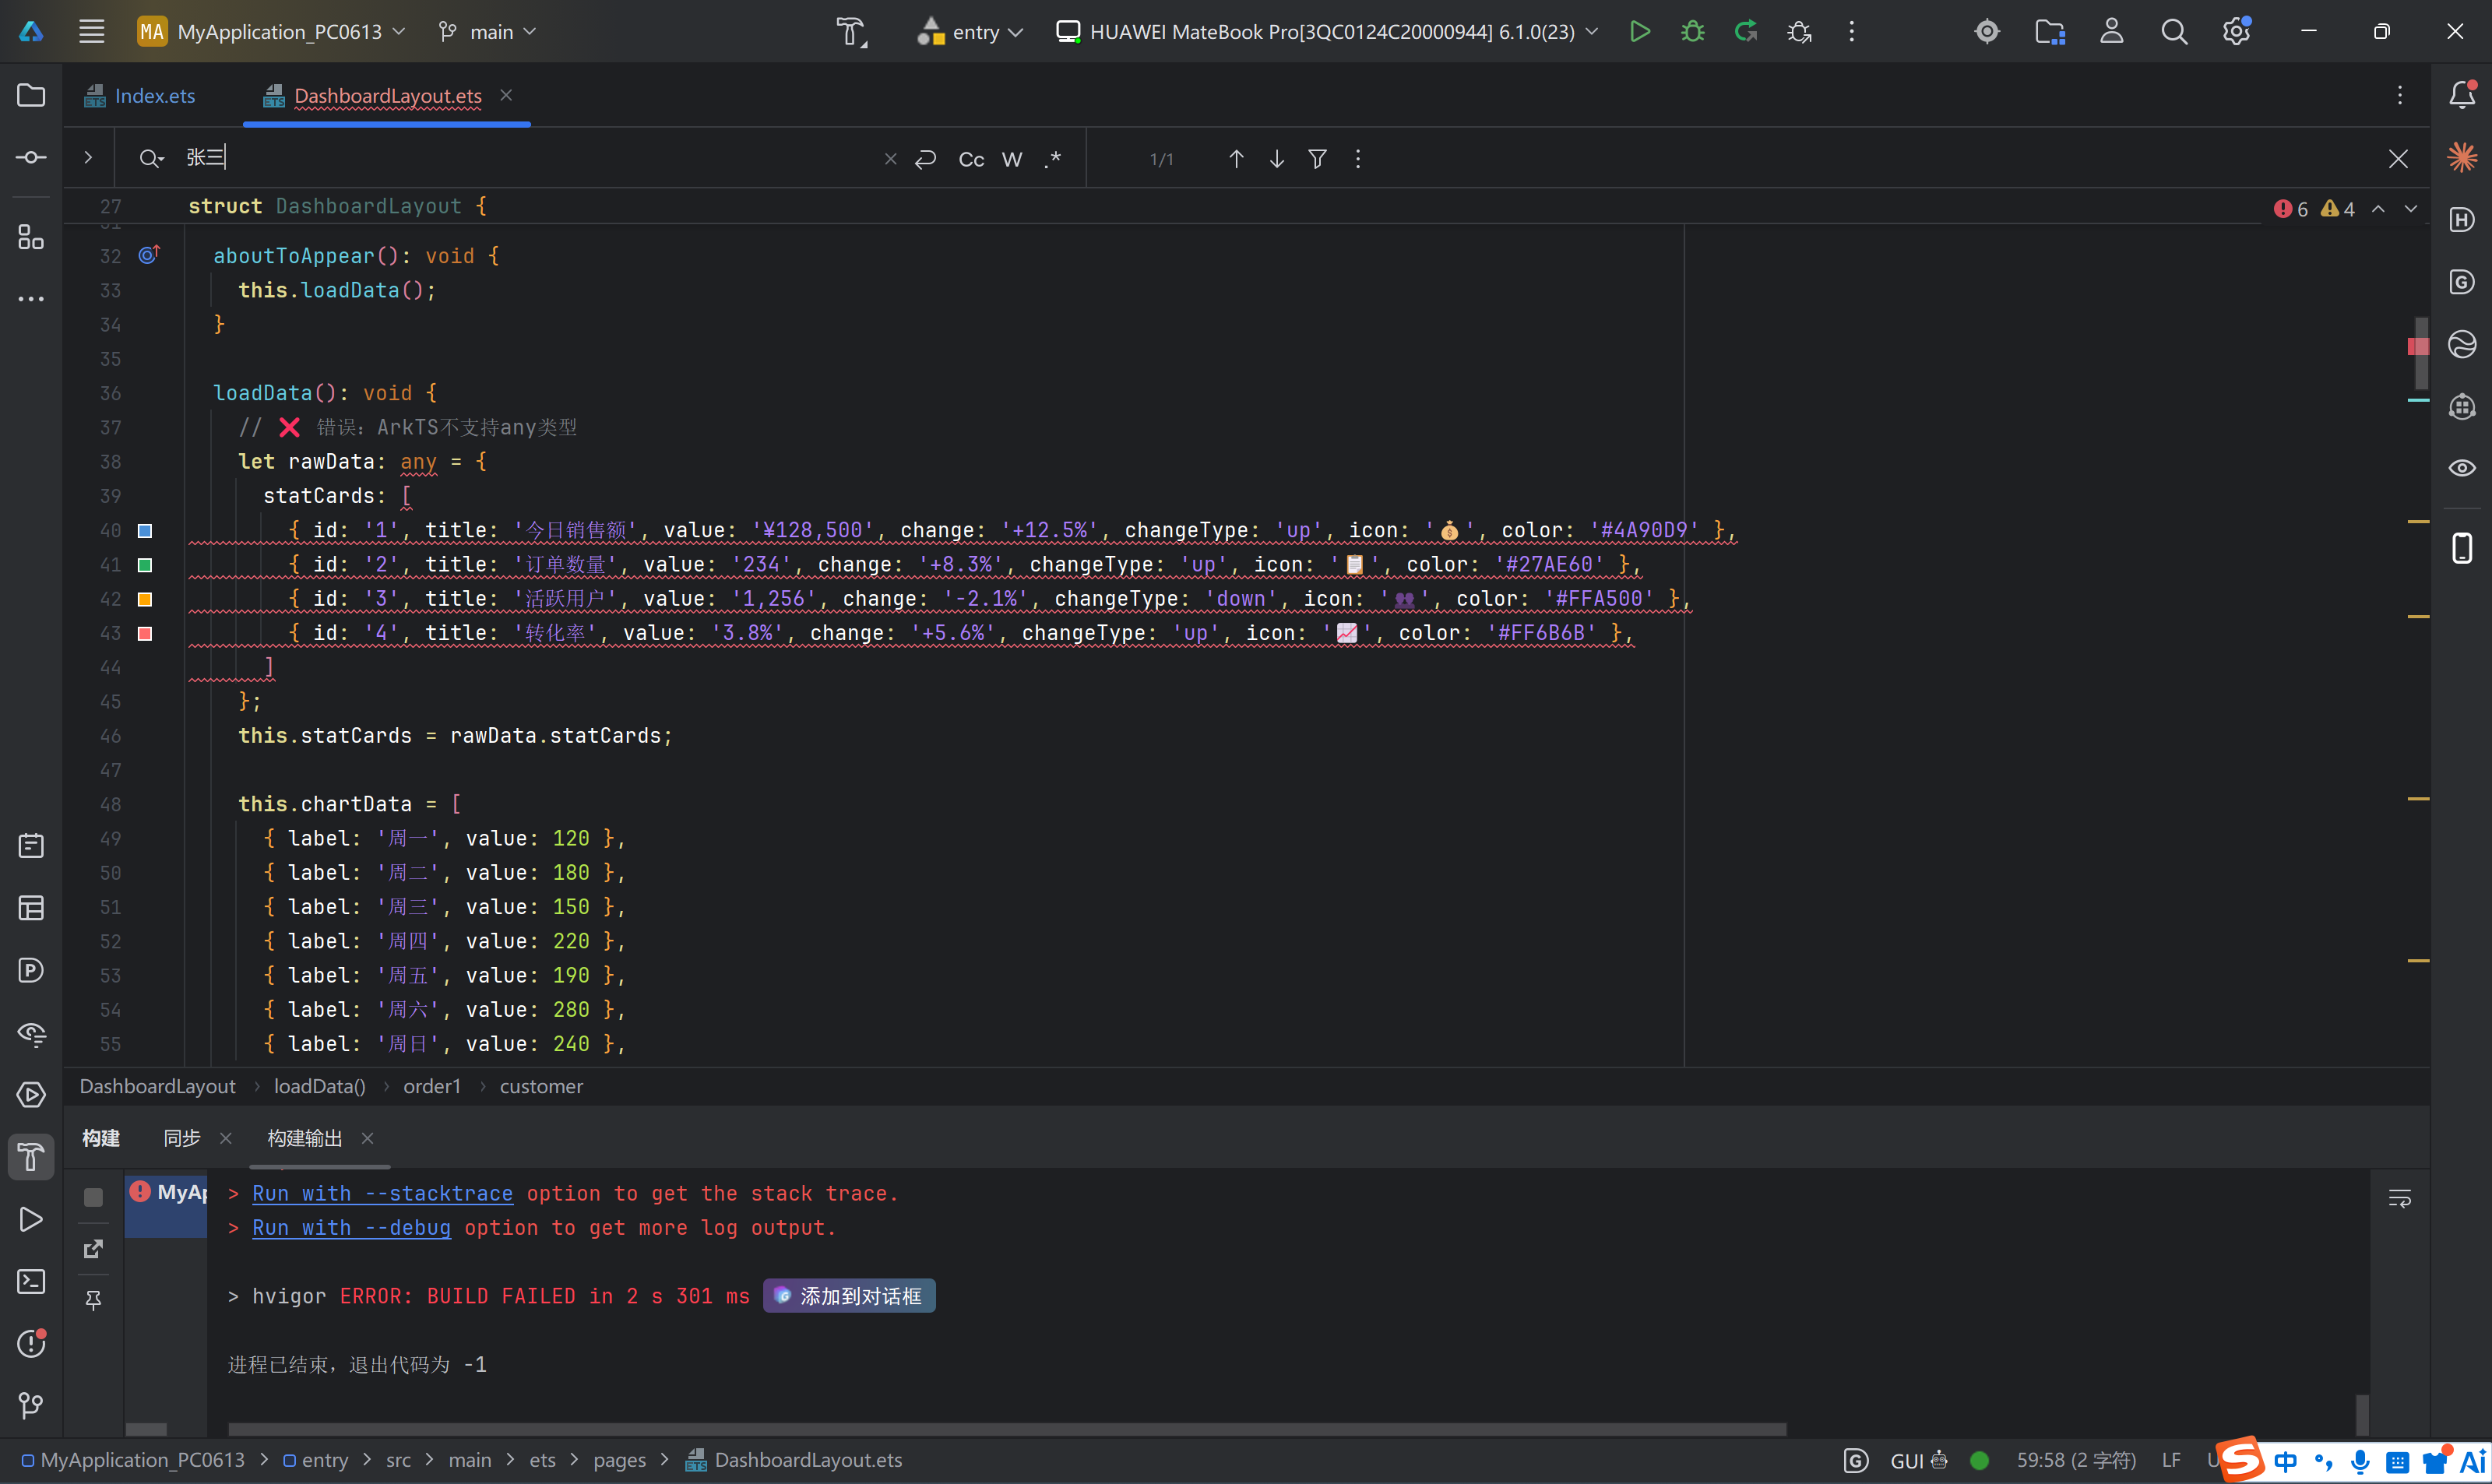Click the line separator LF in status bar

[2171, 1460]
